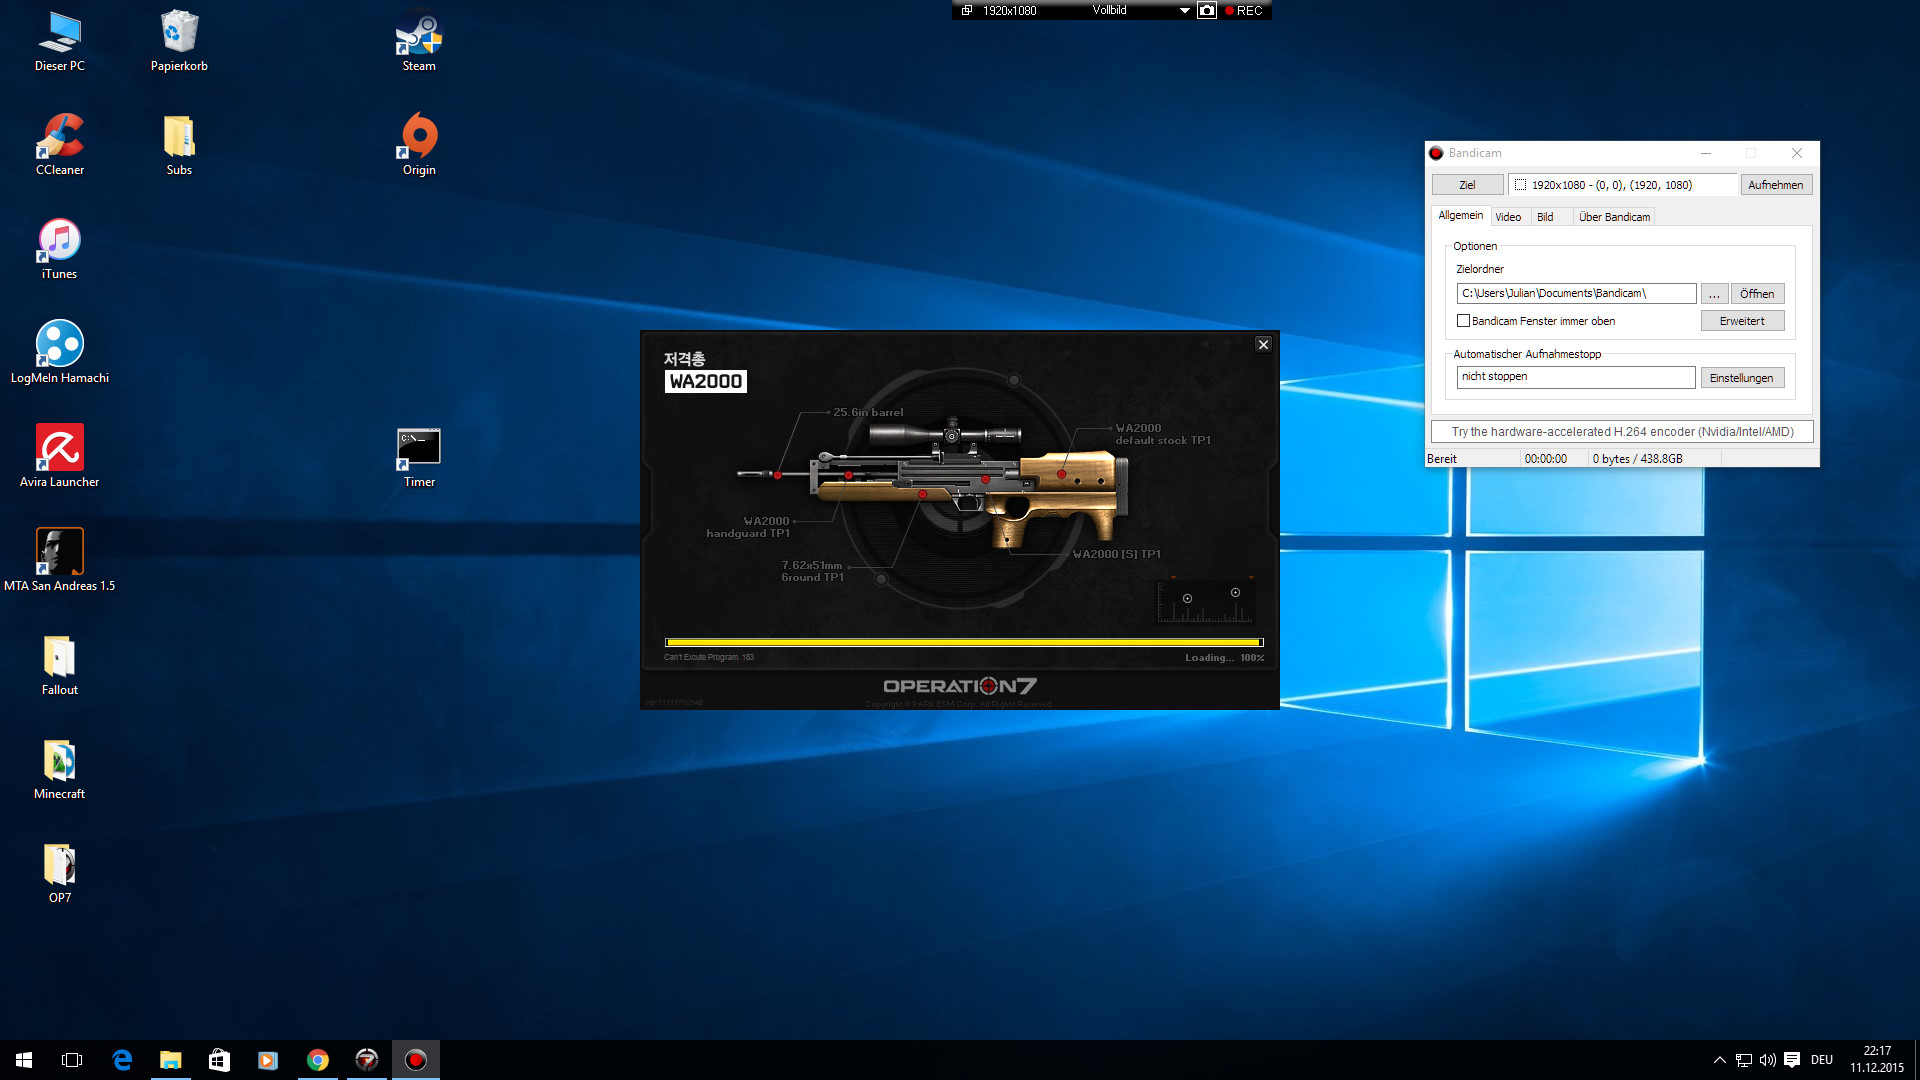This screenshot has width=1920, height=1080.
Task: Open Avira Launcher shortcut
Action: (60, 457)
